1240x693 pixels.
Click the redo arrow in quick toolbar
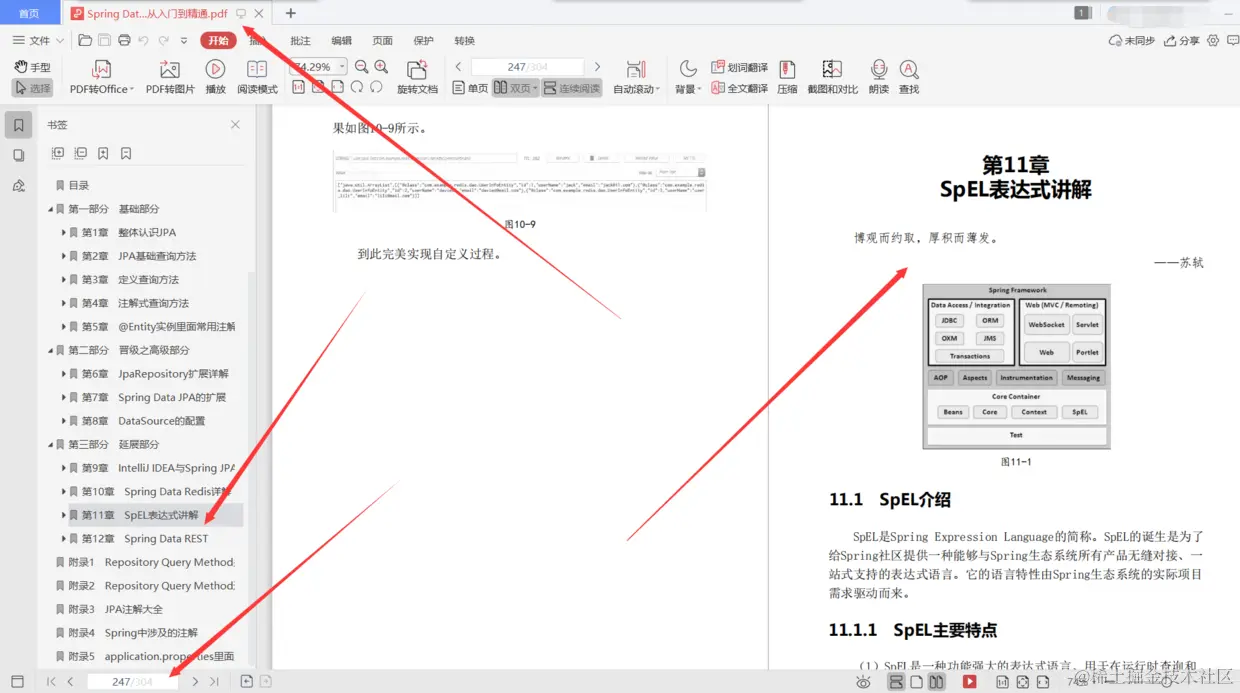point(164,41)
